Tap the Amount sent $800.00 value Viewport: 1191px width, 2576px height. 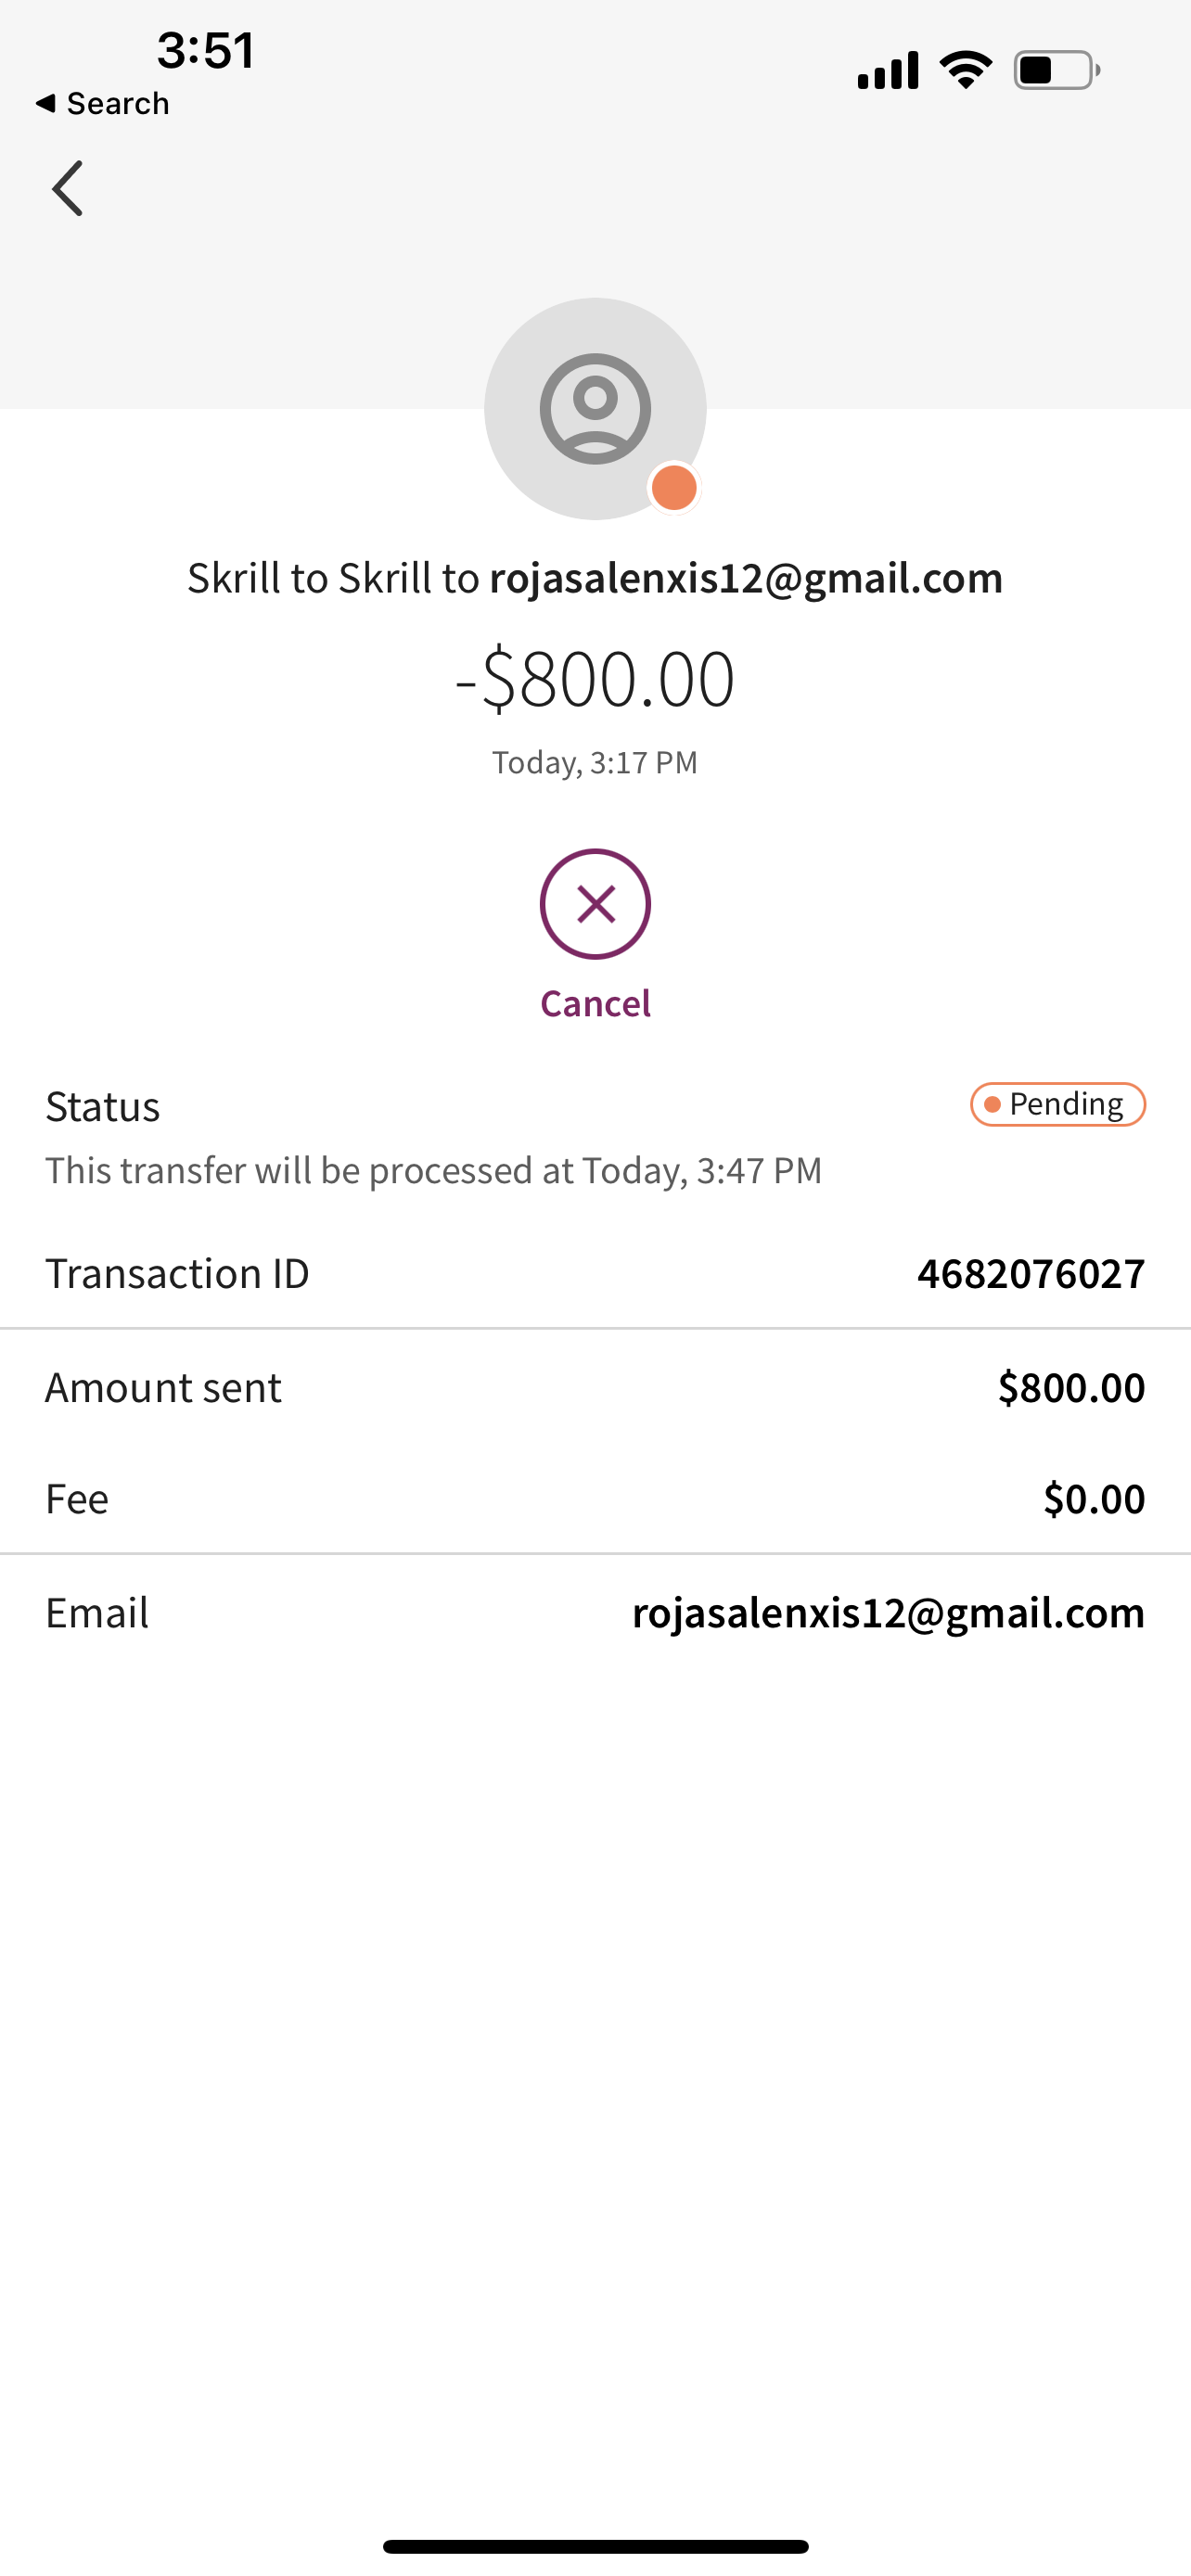tap(1070, 1387)
